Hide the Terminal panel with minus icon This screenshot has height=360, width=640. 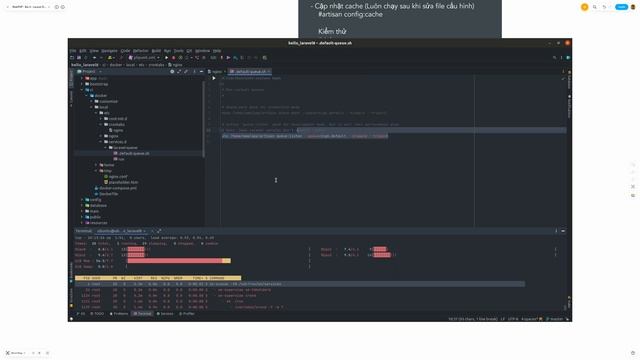(563, 231)
